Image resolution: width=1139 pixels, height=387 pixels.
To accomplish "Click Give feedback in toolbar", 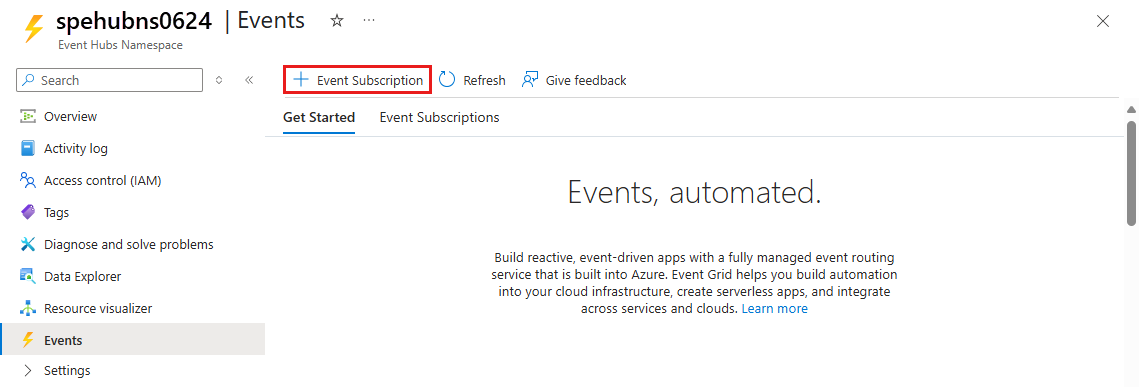I will tap(574, 81).
